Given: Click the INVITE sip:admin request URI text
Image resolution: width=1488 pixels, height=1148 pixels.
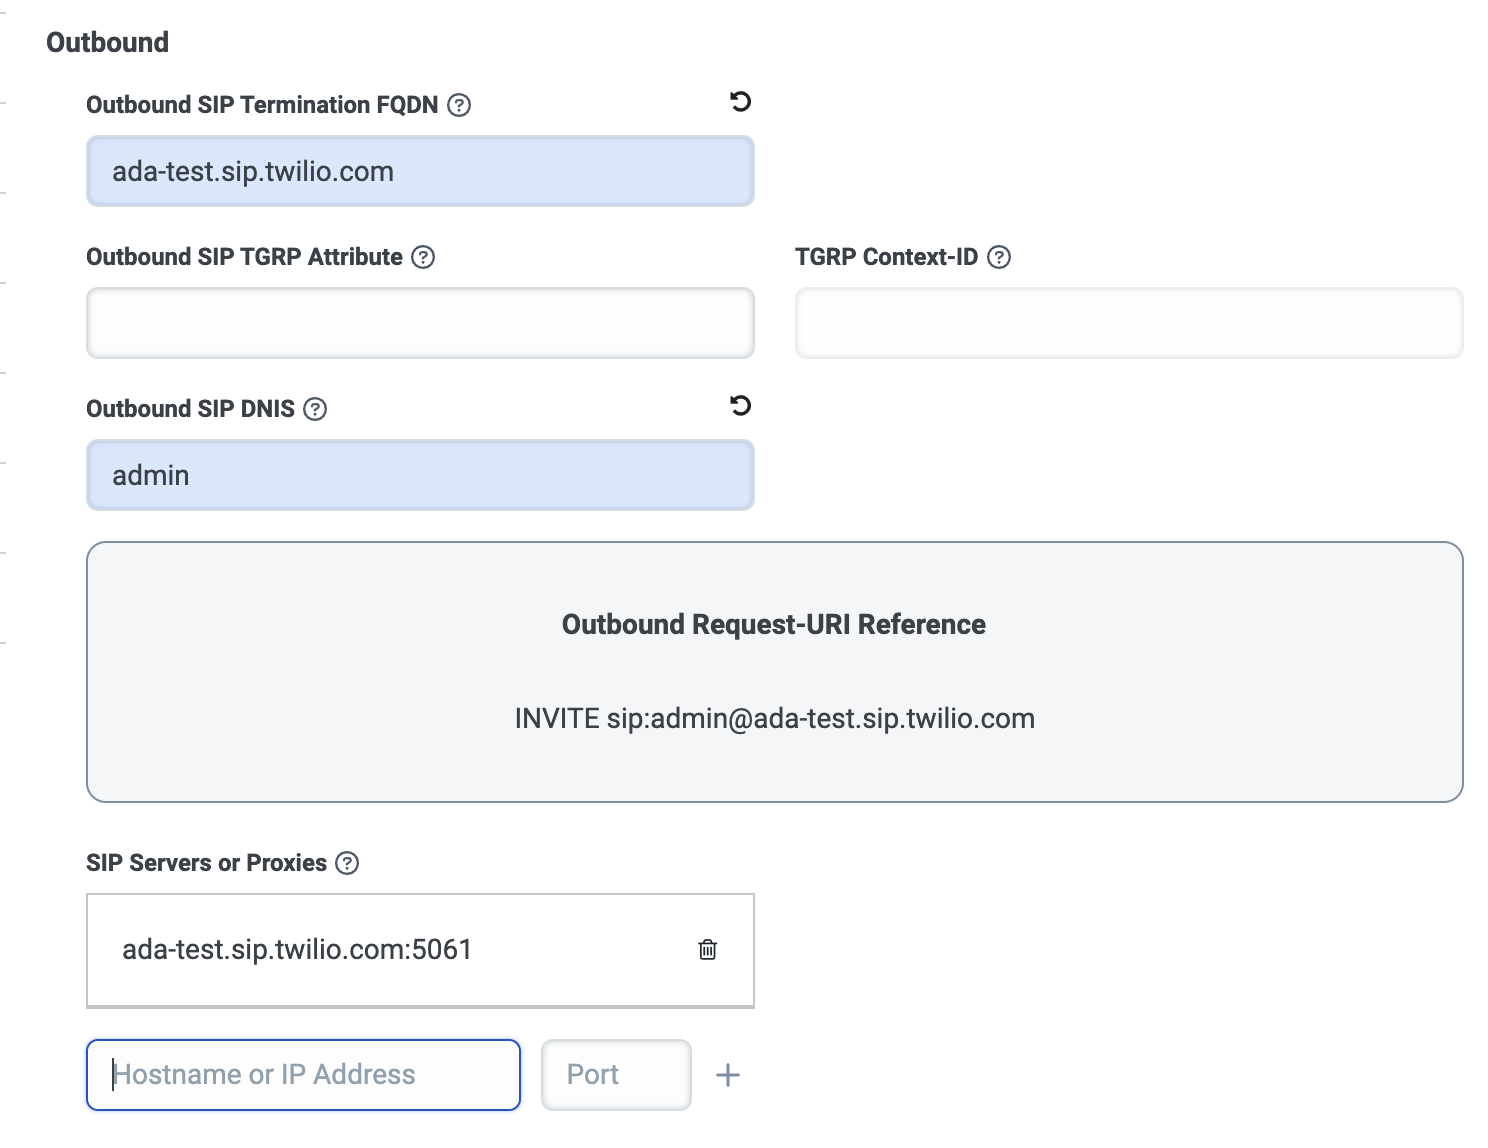Looking at the screenshot, I should (774, 719).
